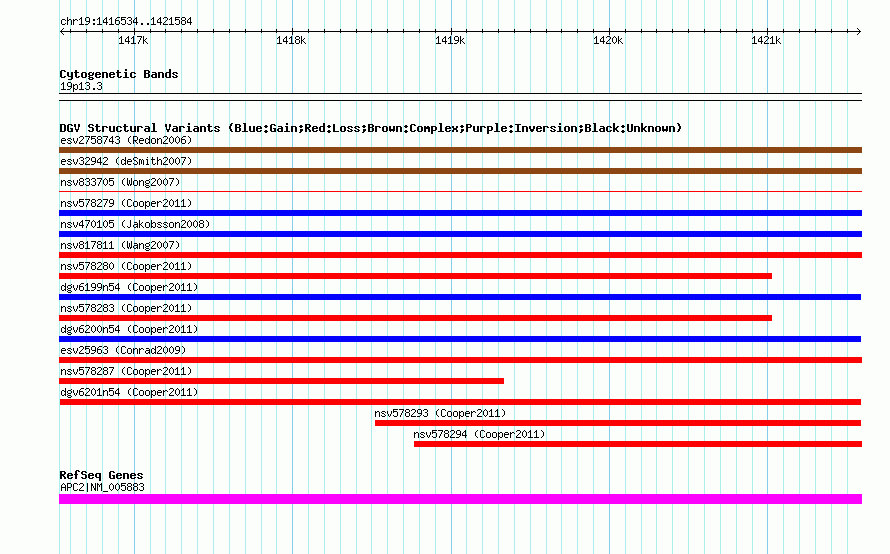The width and height of the screenshot is (890, 554).
Task: Select the red nsv578280 loss bar
Action: [415, 276]
